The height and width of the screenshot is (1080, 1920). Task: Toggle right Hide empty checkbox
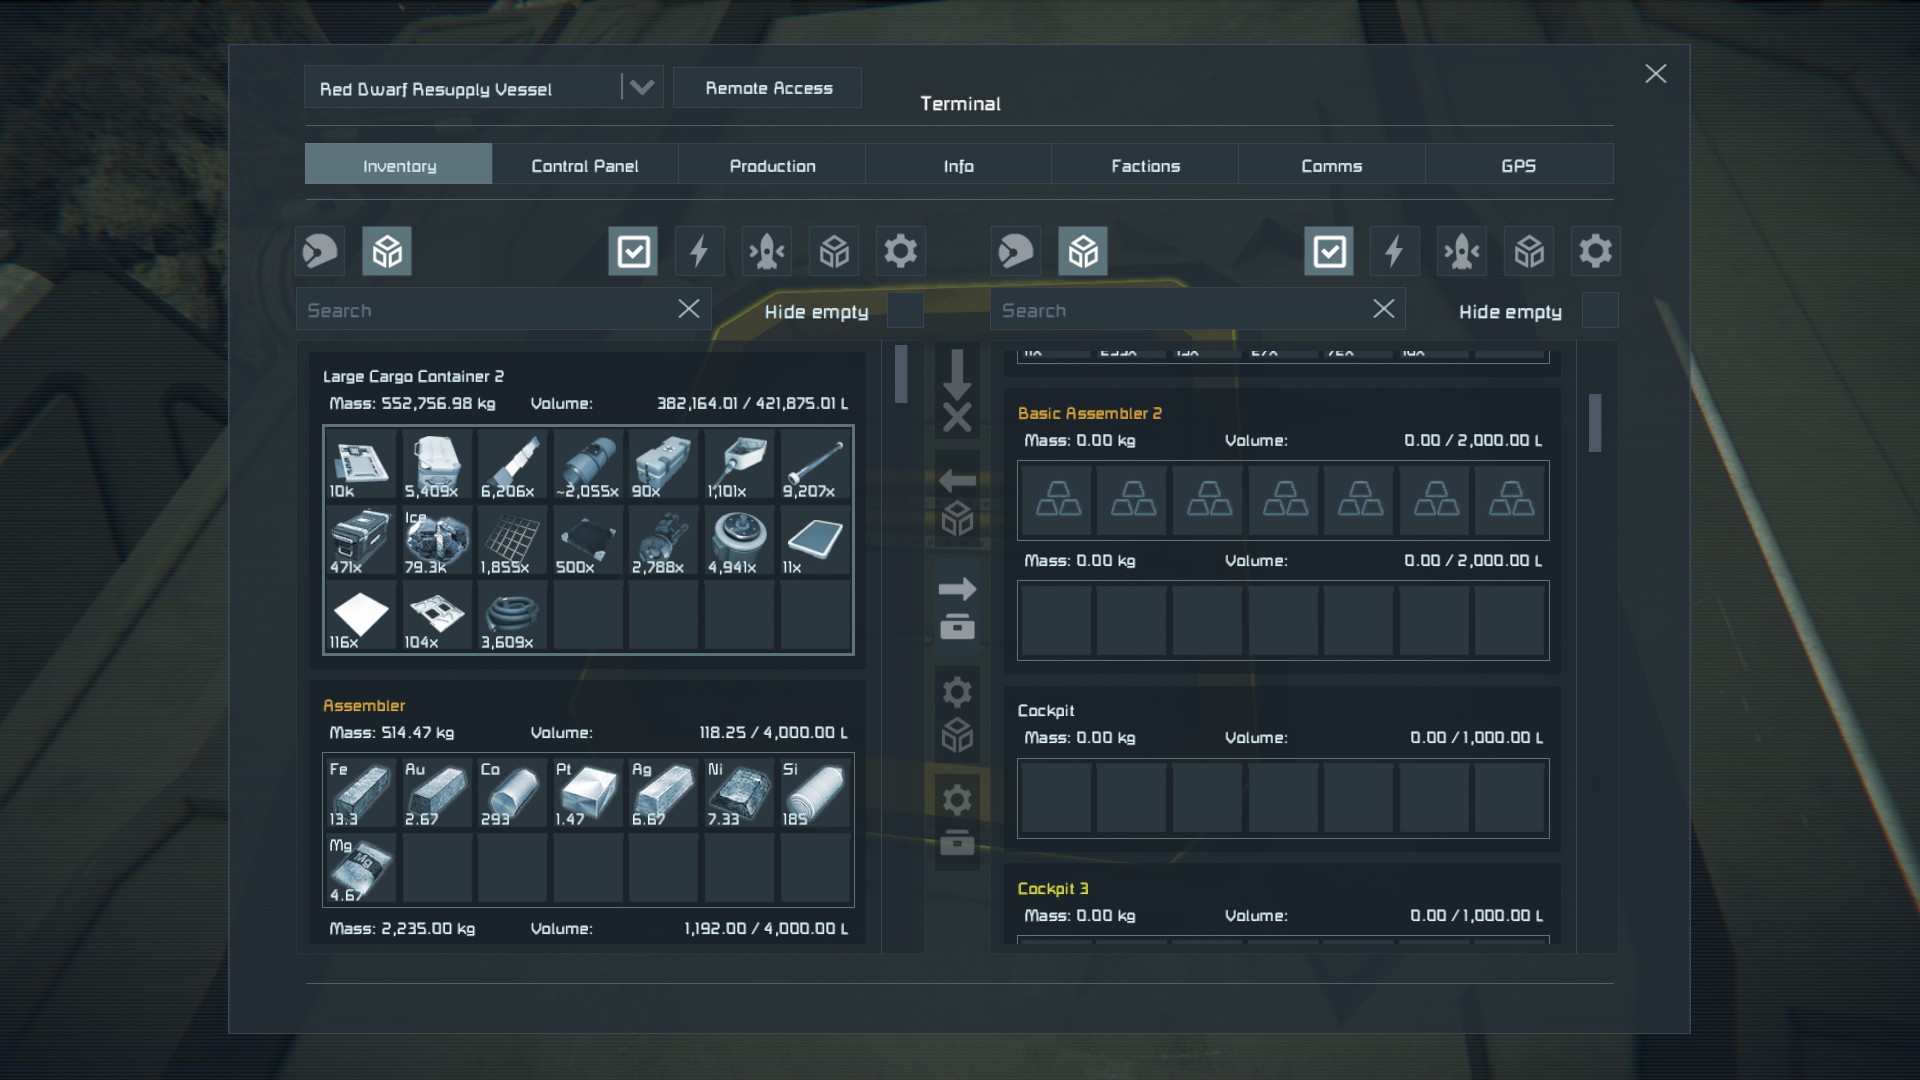click(x=1600, y=311)
